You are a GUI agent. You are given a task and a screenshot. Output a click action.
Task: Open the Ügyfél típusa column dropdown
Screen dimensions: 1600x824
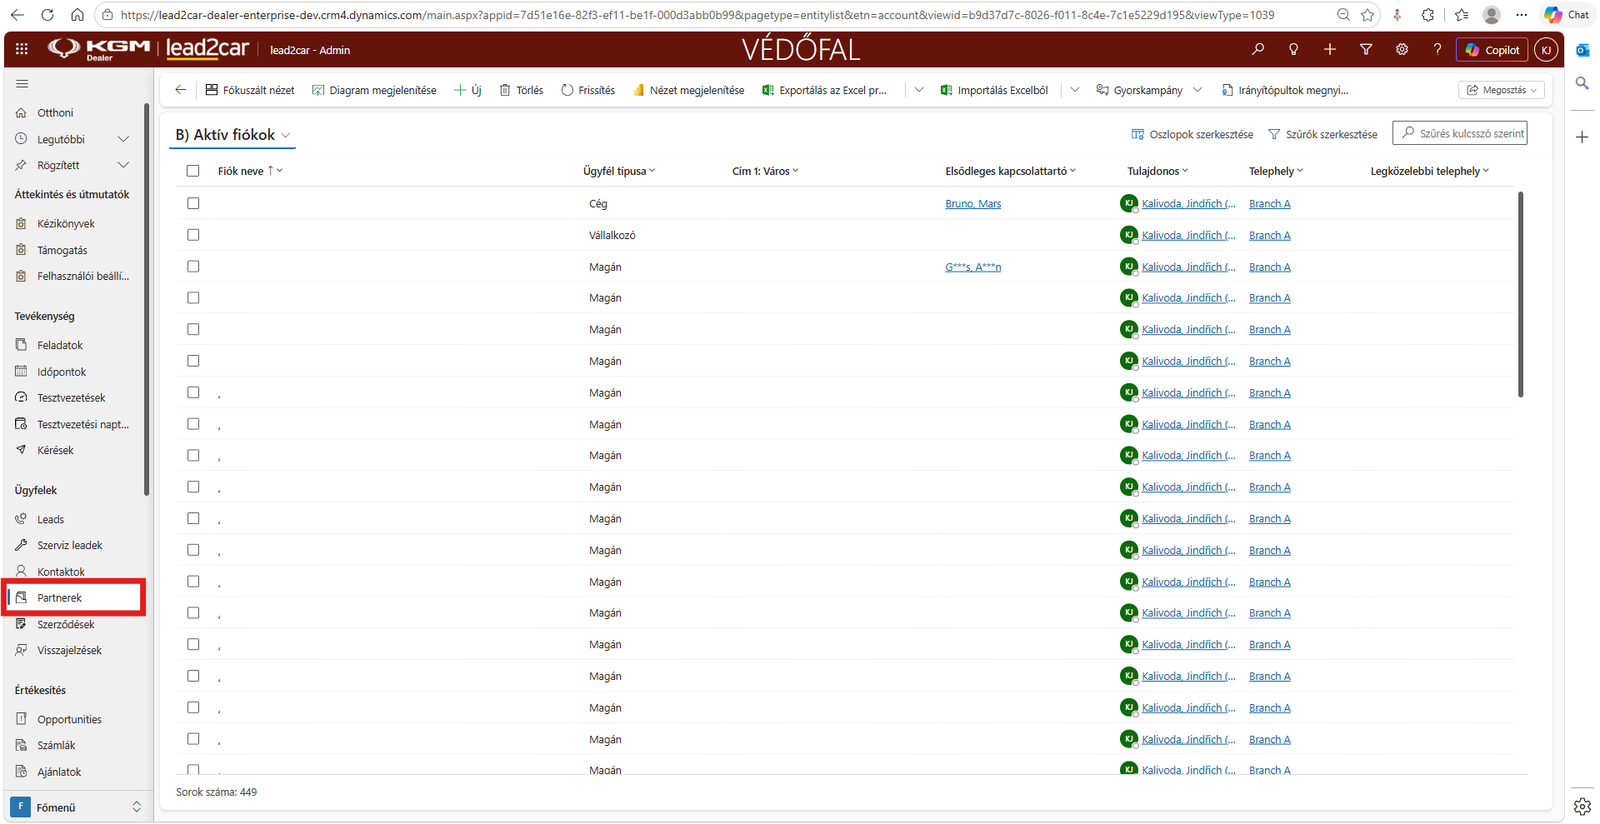coord(619,171)
